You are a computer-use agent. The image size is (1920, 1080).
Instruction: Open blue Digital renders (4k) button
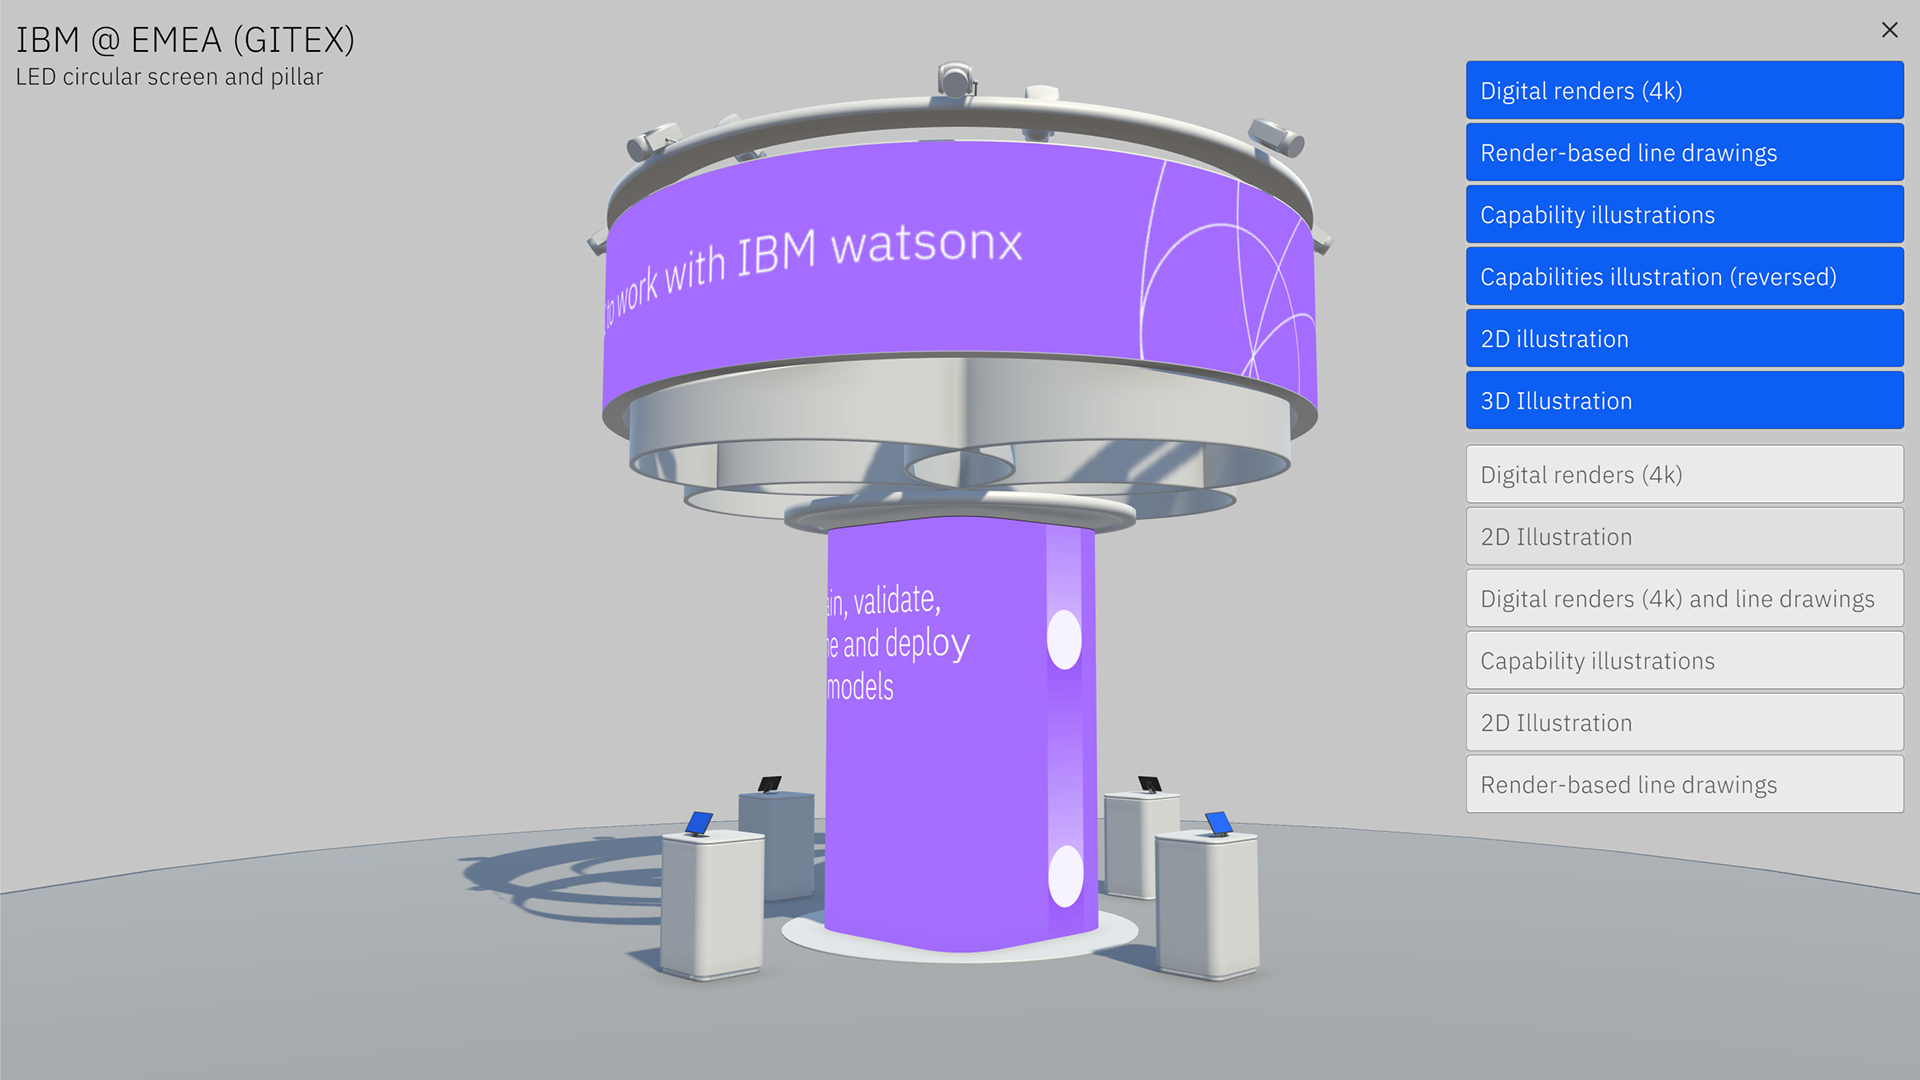pos(1684,91)
